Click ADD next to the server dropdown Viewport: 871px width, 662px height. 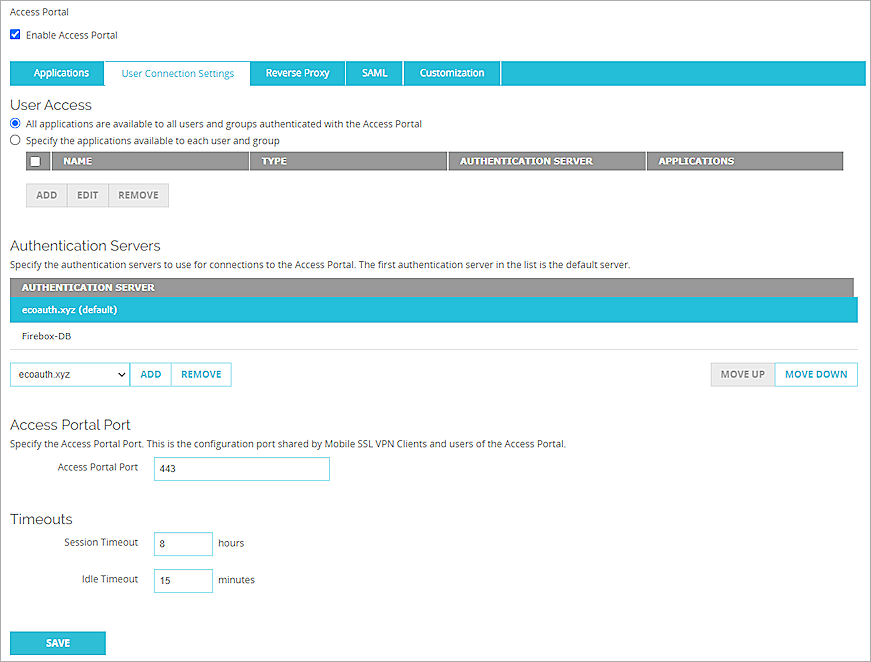tap(150, 374)
